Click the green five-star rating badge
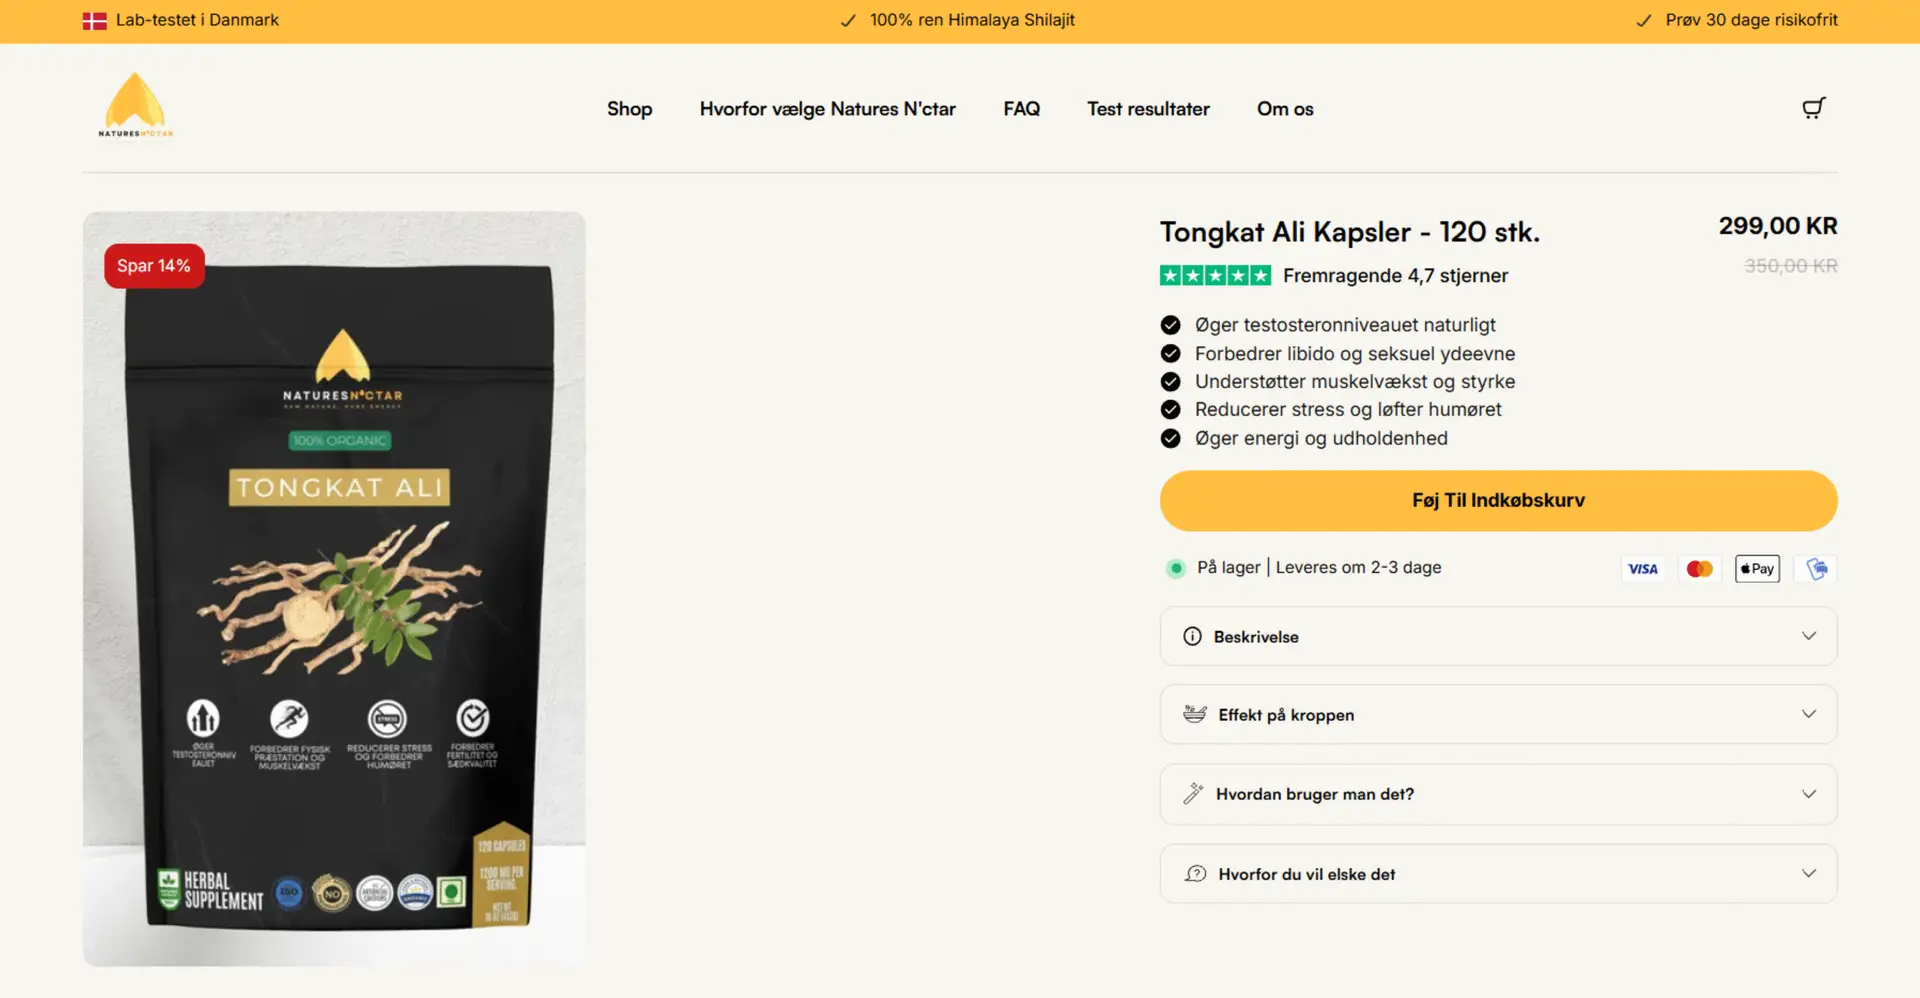Screen dimensions: 1920x998 pyautogui.click(x=1215, y=275)
